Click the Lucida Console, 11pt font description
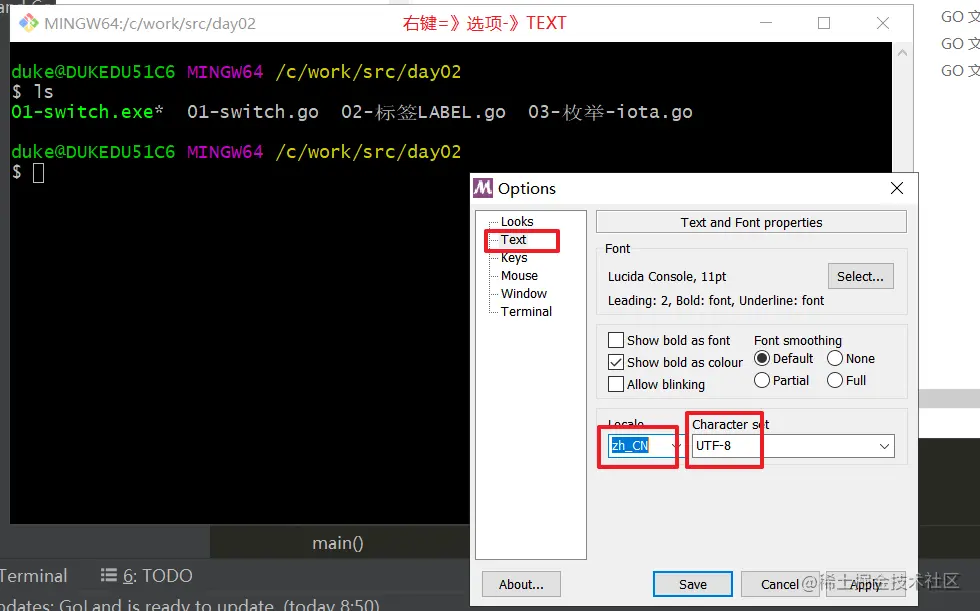 click(x=667, y=276)
